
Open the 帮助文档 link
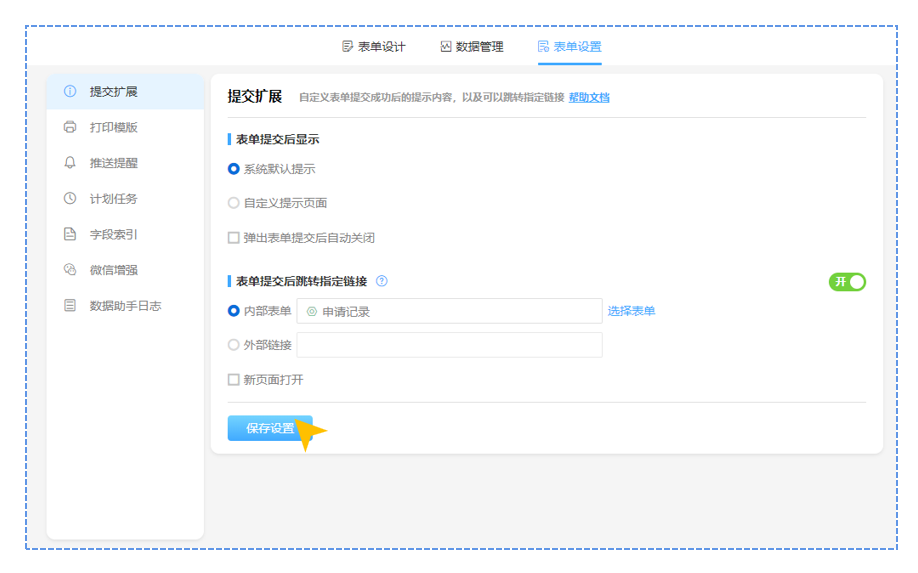click(589, 98)
